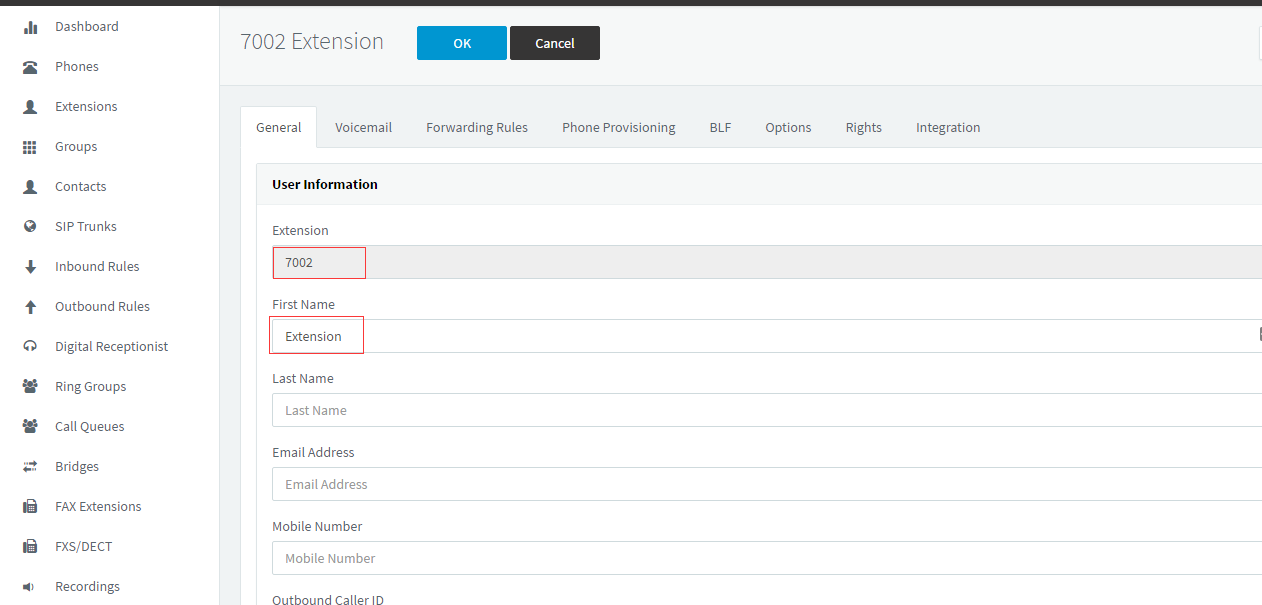1262x605 pixels.
Task: Open the Bridges page
Action: 77,467
